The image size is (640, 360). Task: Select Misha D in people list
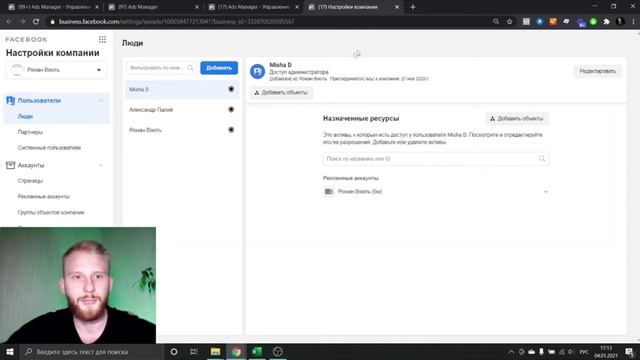182,89
